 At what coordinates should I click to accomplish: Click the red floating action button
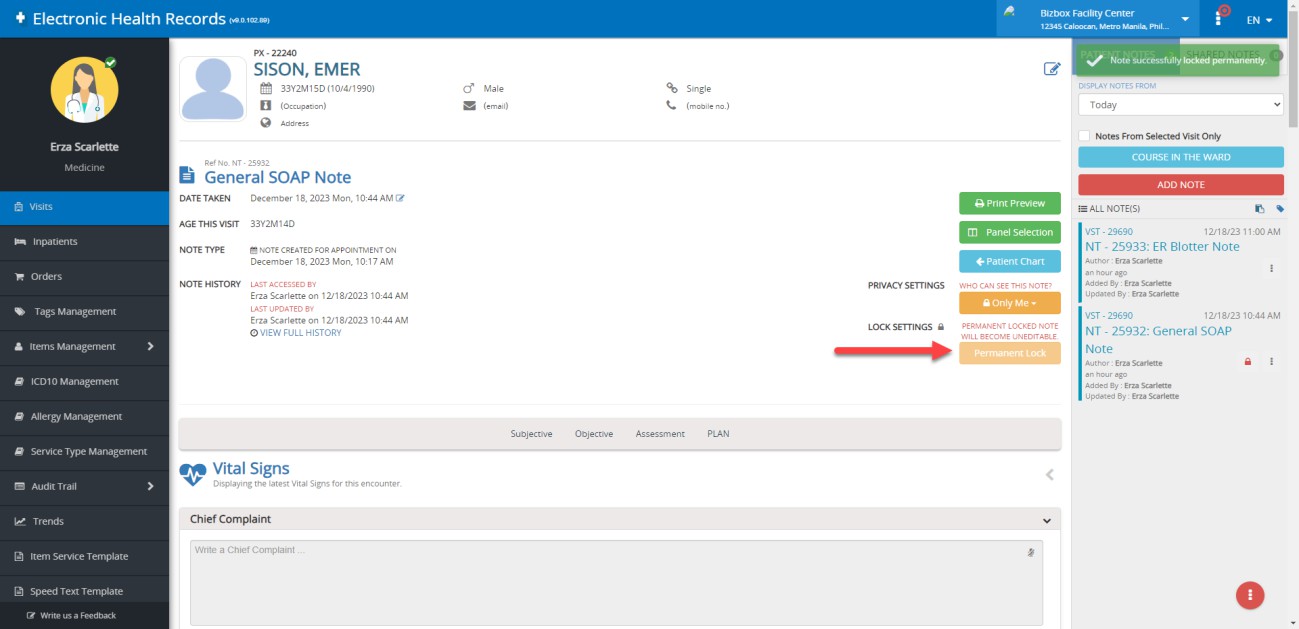click(1249, 595)
